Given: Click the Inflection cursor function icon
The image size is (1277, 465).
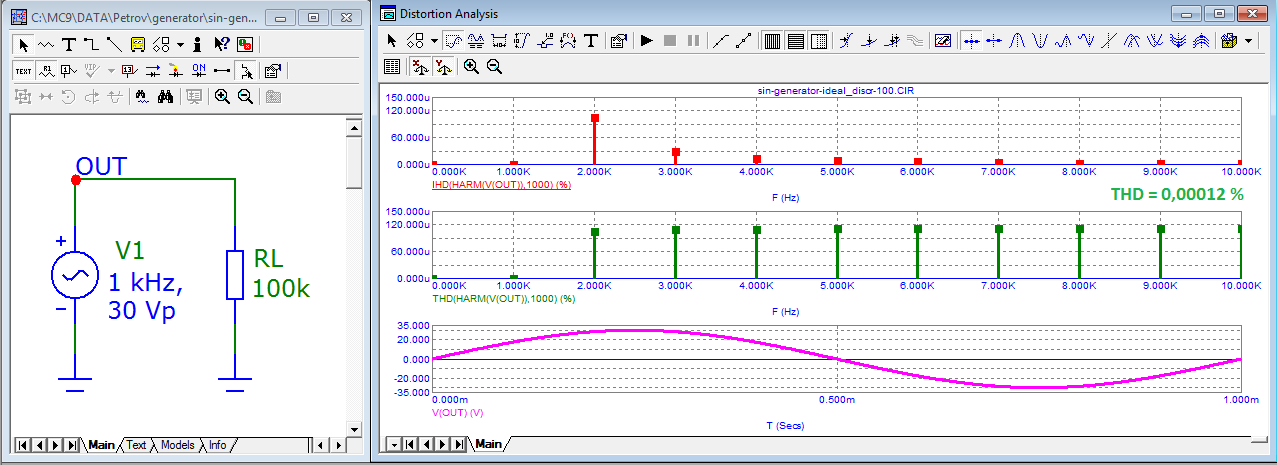Looking at the screenshot, I should tap(1109, 41).
